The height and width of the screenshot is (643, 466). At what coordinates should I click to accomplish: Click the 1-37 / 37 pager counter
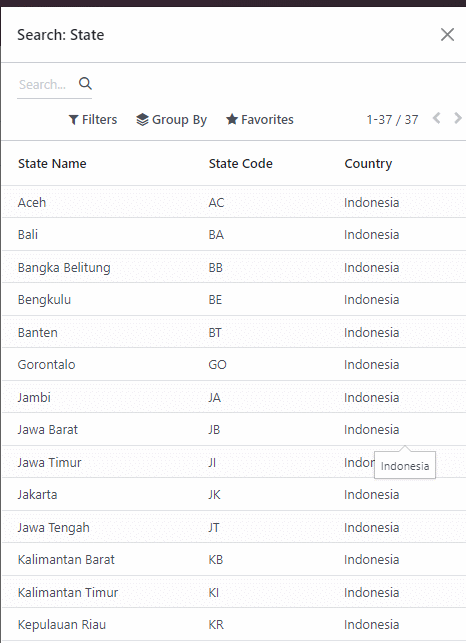click(x=392, y=120)
